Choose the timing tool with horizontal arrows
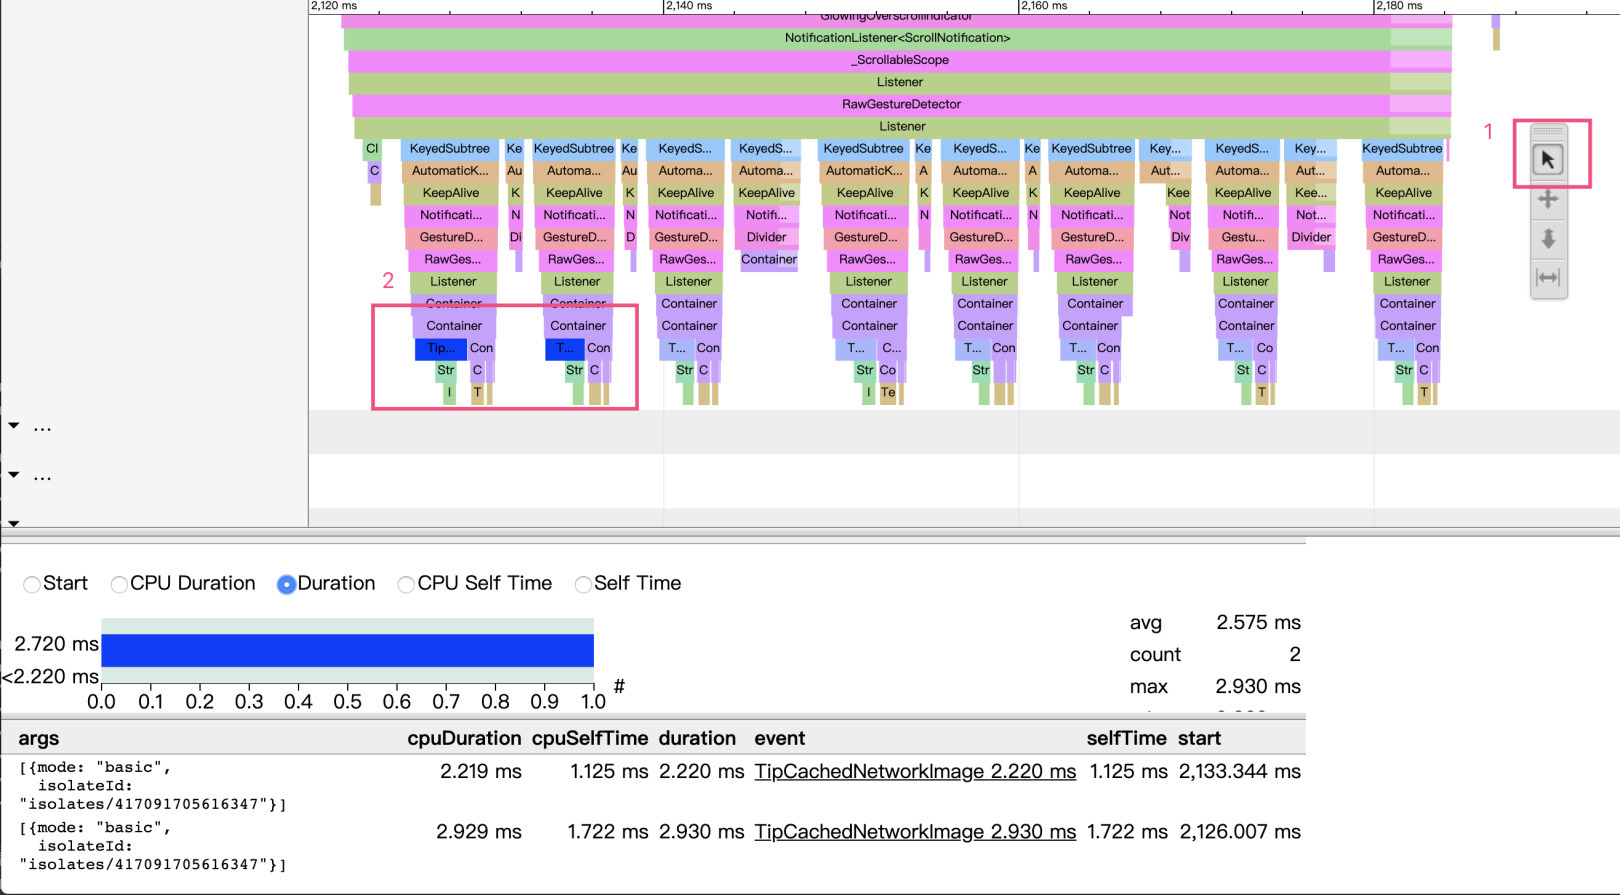The height and width of the screenshot is (895, 1620). [x=1548, y=277]
